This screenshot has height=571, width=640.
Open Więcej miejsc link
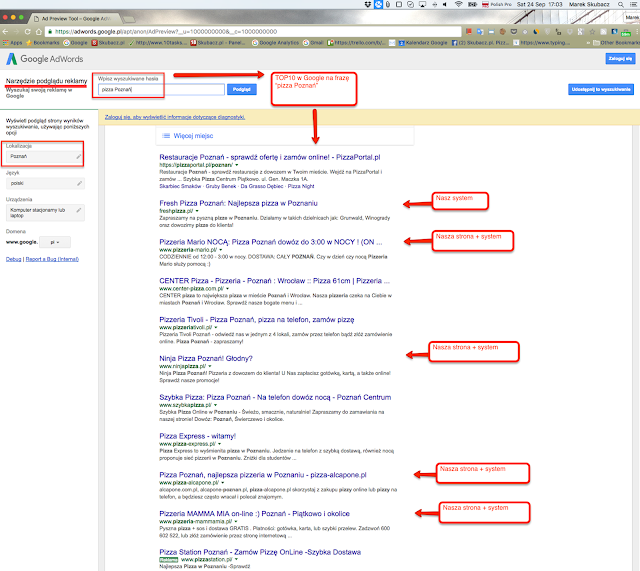(x=193, y=136)
